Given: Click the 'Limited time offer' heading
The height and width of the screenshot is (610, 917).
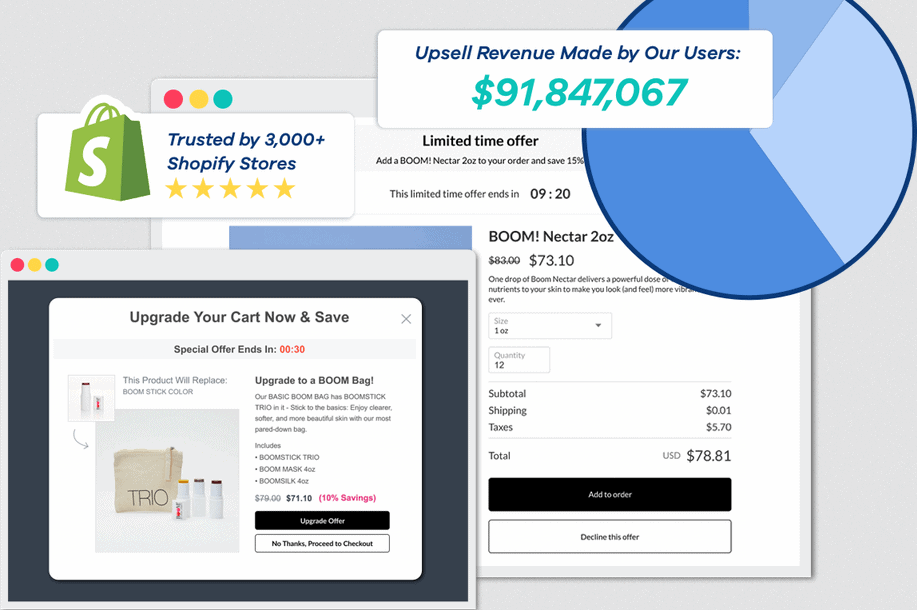Looking at the screenshot, I should point(480,141).
